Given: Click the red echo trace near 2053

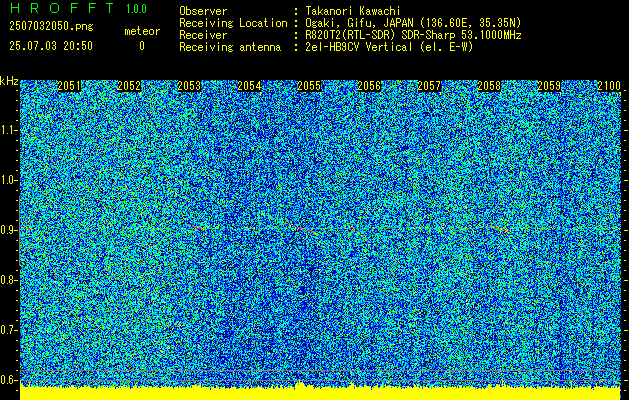Looking at the screenshot, I should tap(197, 227).
